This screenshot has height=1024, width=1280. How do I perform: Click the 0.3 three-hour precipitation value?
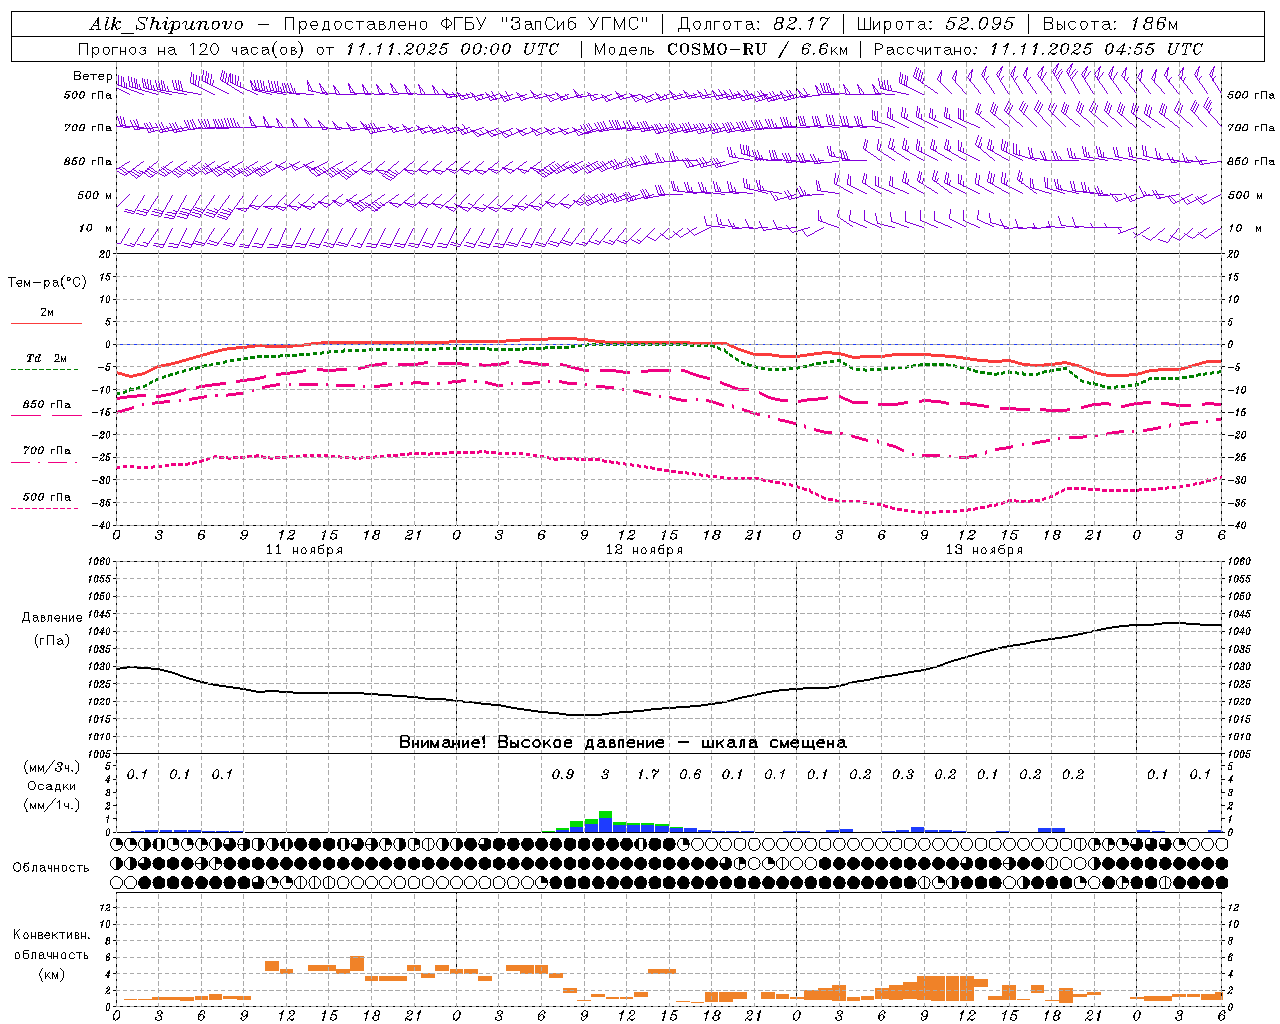(903, 774)
